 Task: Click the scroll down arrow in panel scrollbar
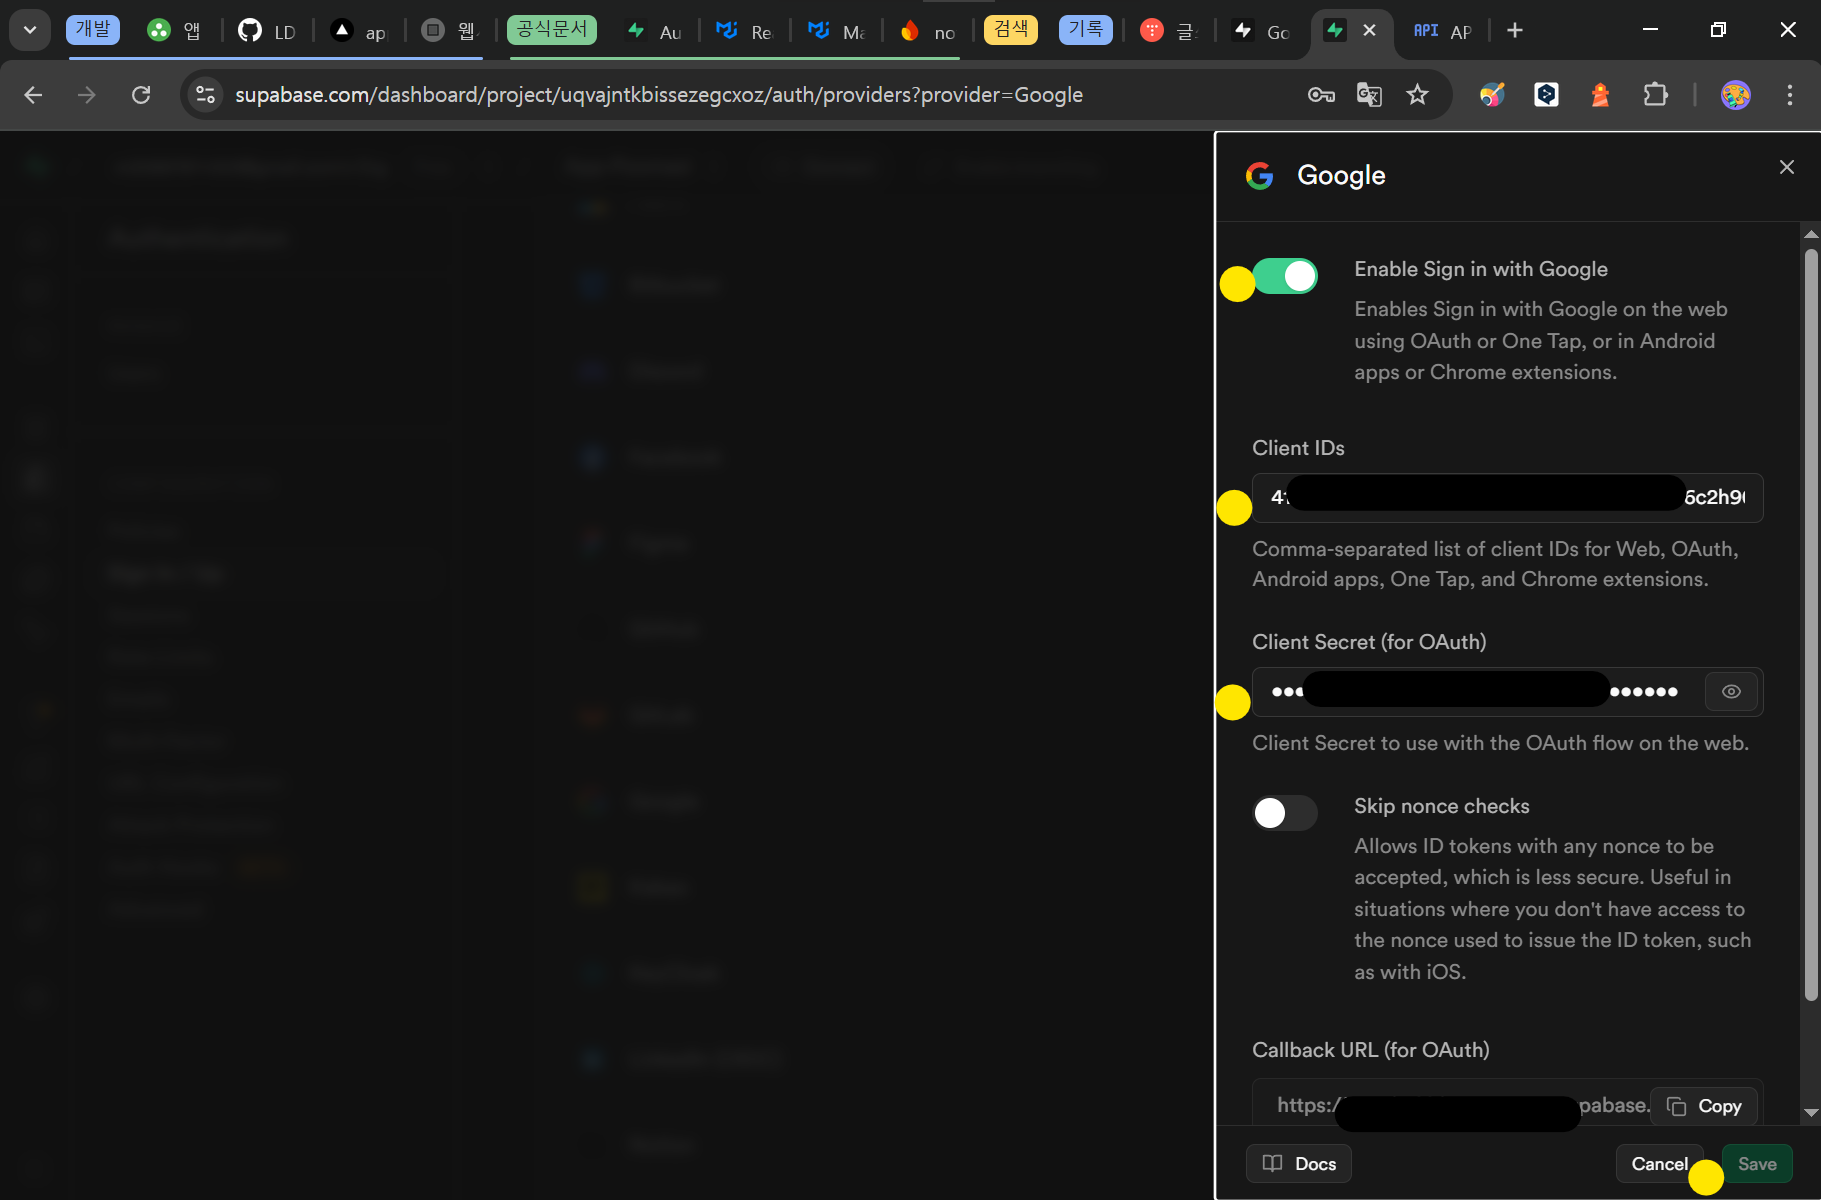click(1811, 1112)
